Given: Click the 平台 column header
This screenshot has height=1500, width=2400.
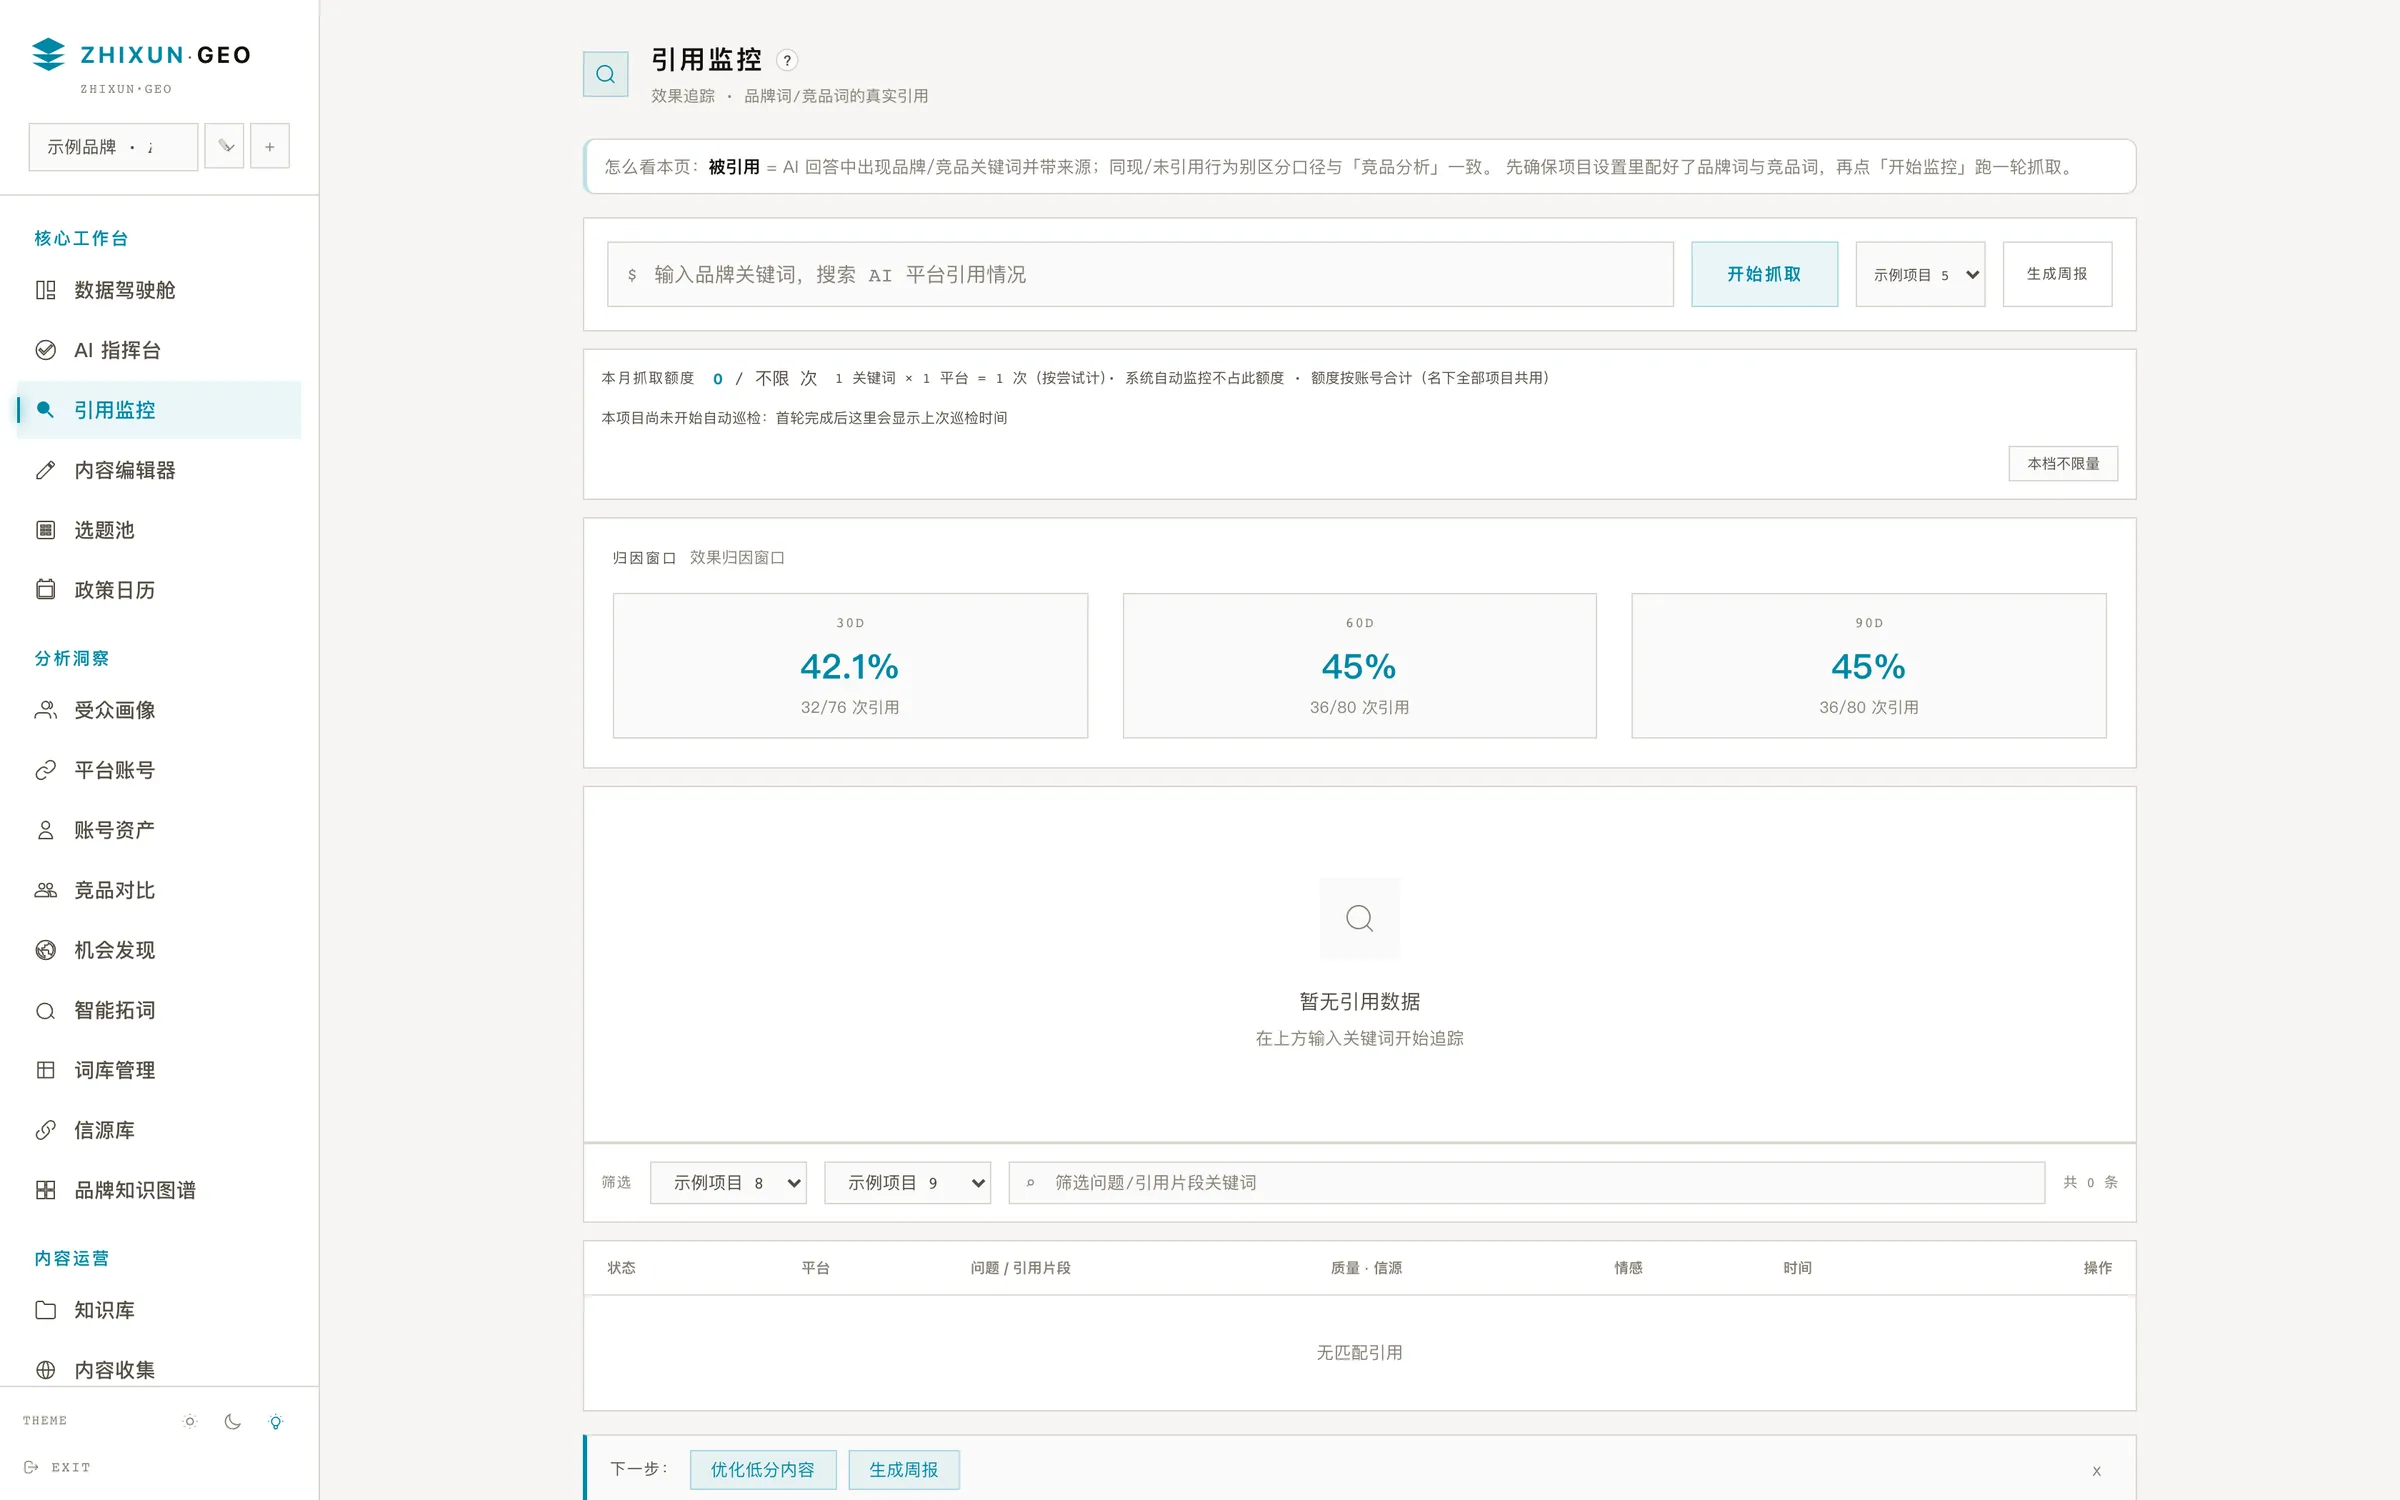Looking at the screenshot, I should 815,1267.
